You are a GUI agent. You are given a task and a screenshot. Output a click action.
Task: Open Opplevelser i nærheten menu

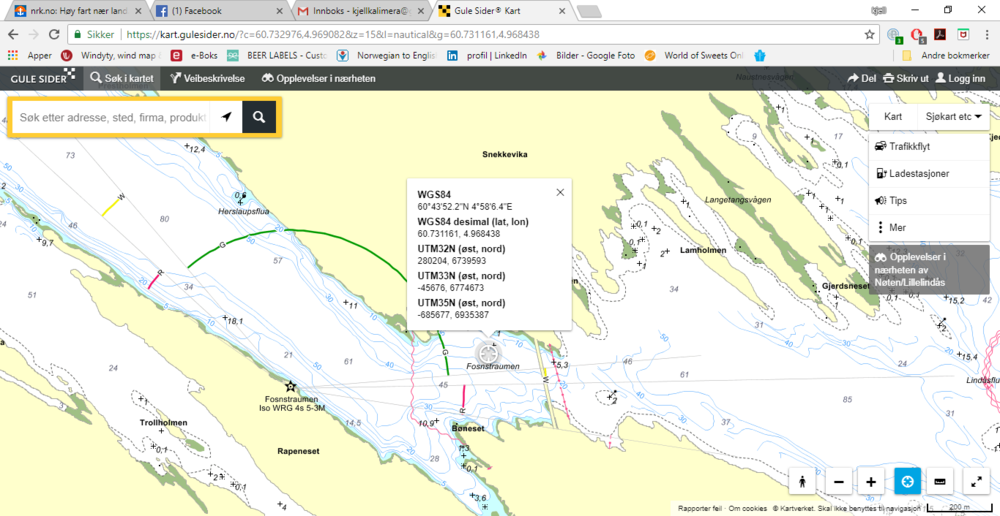[318, 78]
